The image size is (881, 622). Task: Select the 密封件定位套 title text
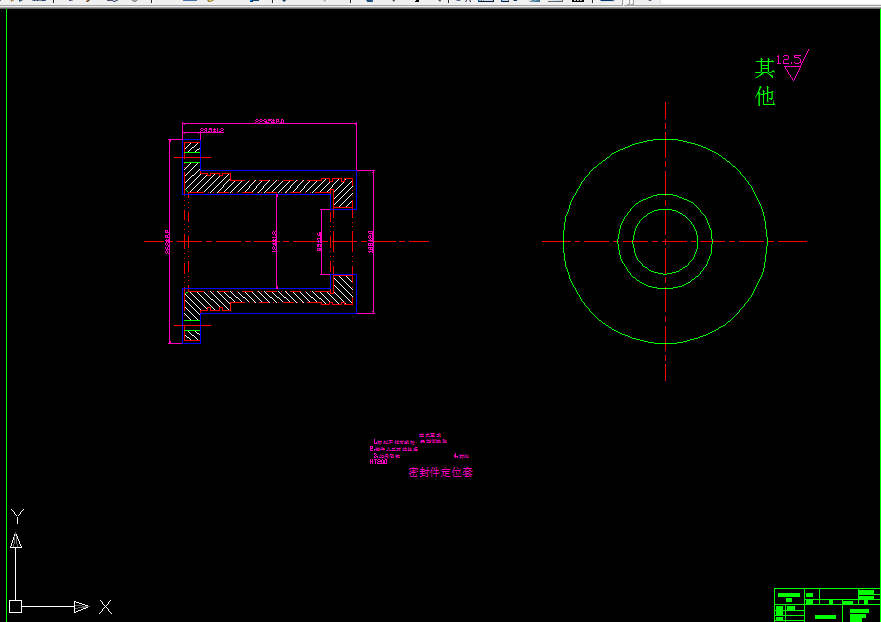(440, 473)
